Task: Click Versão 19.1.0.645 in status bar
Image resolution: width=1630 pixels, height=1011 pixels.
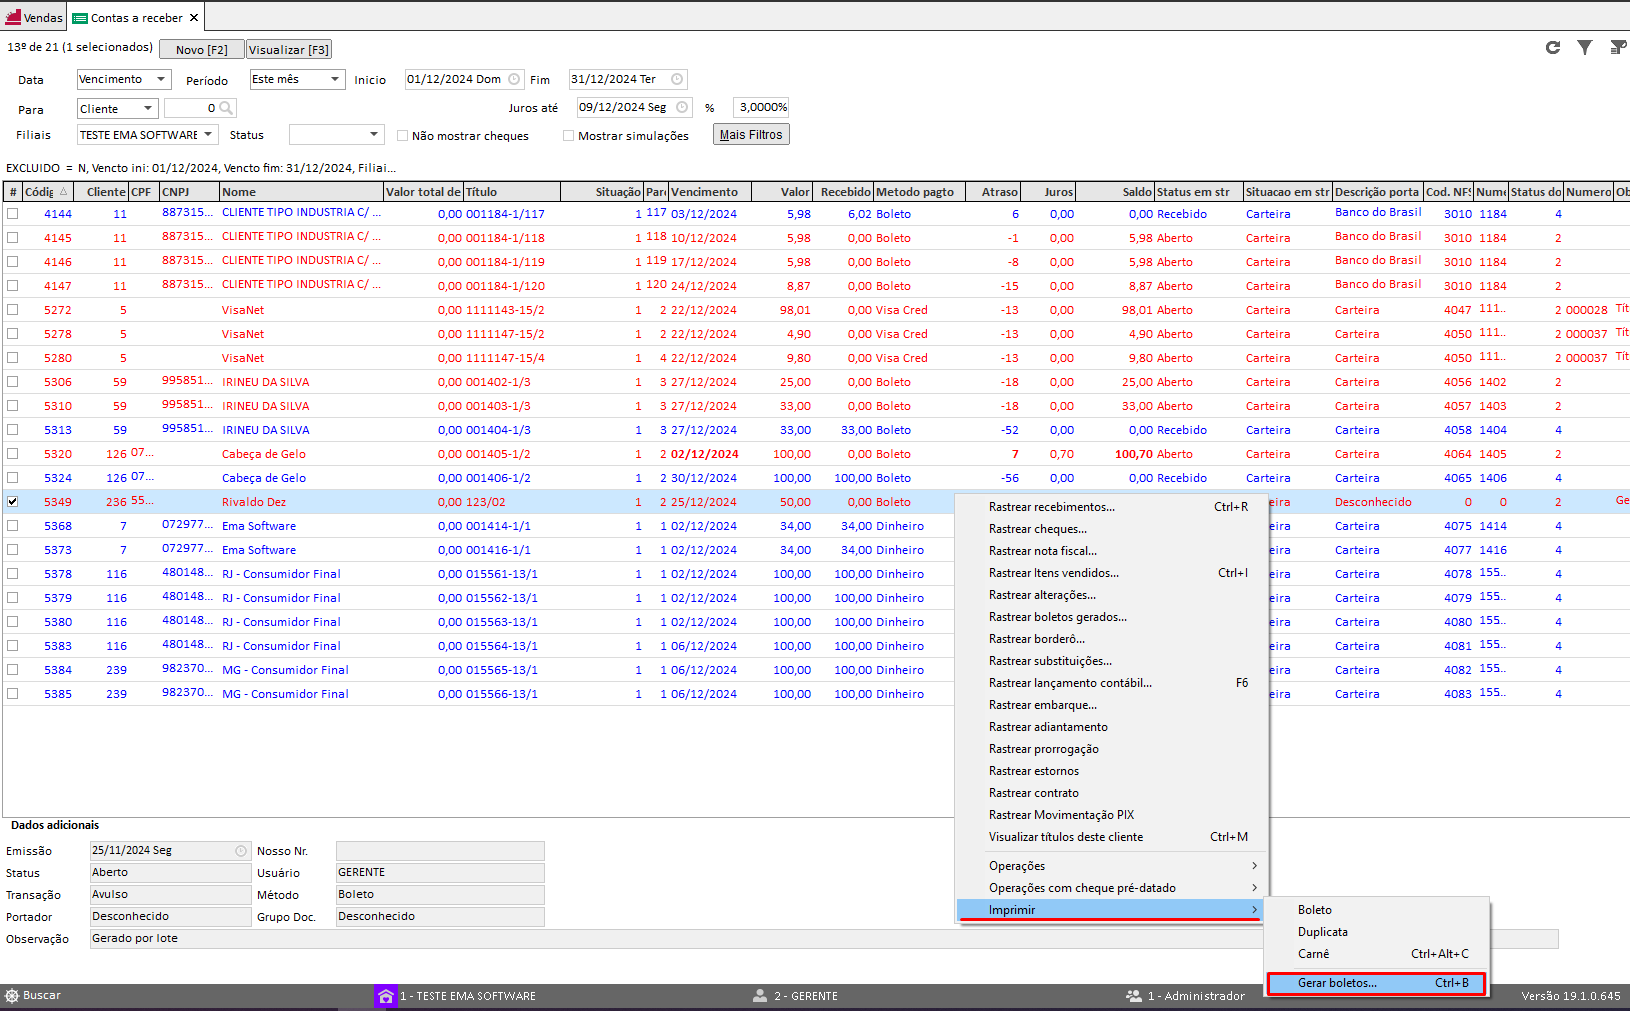Action: click(x=1571, y=996)
